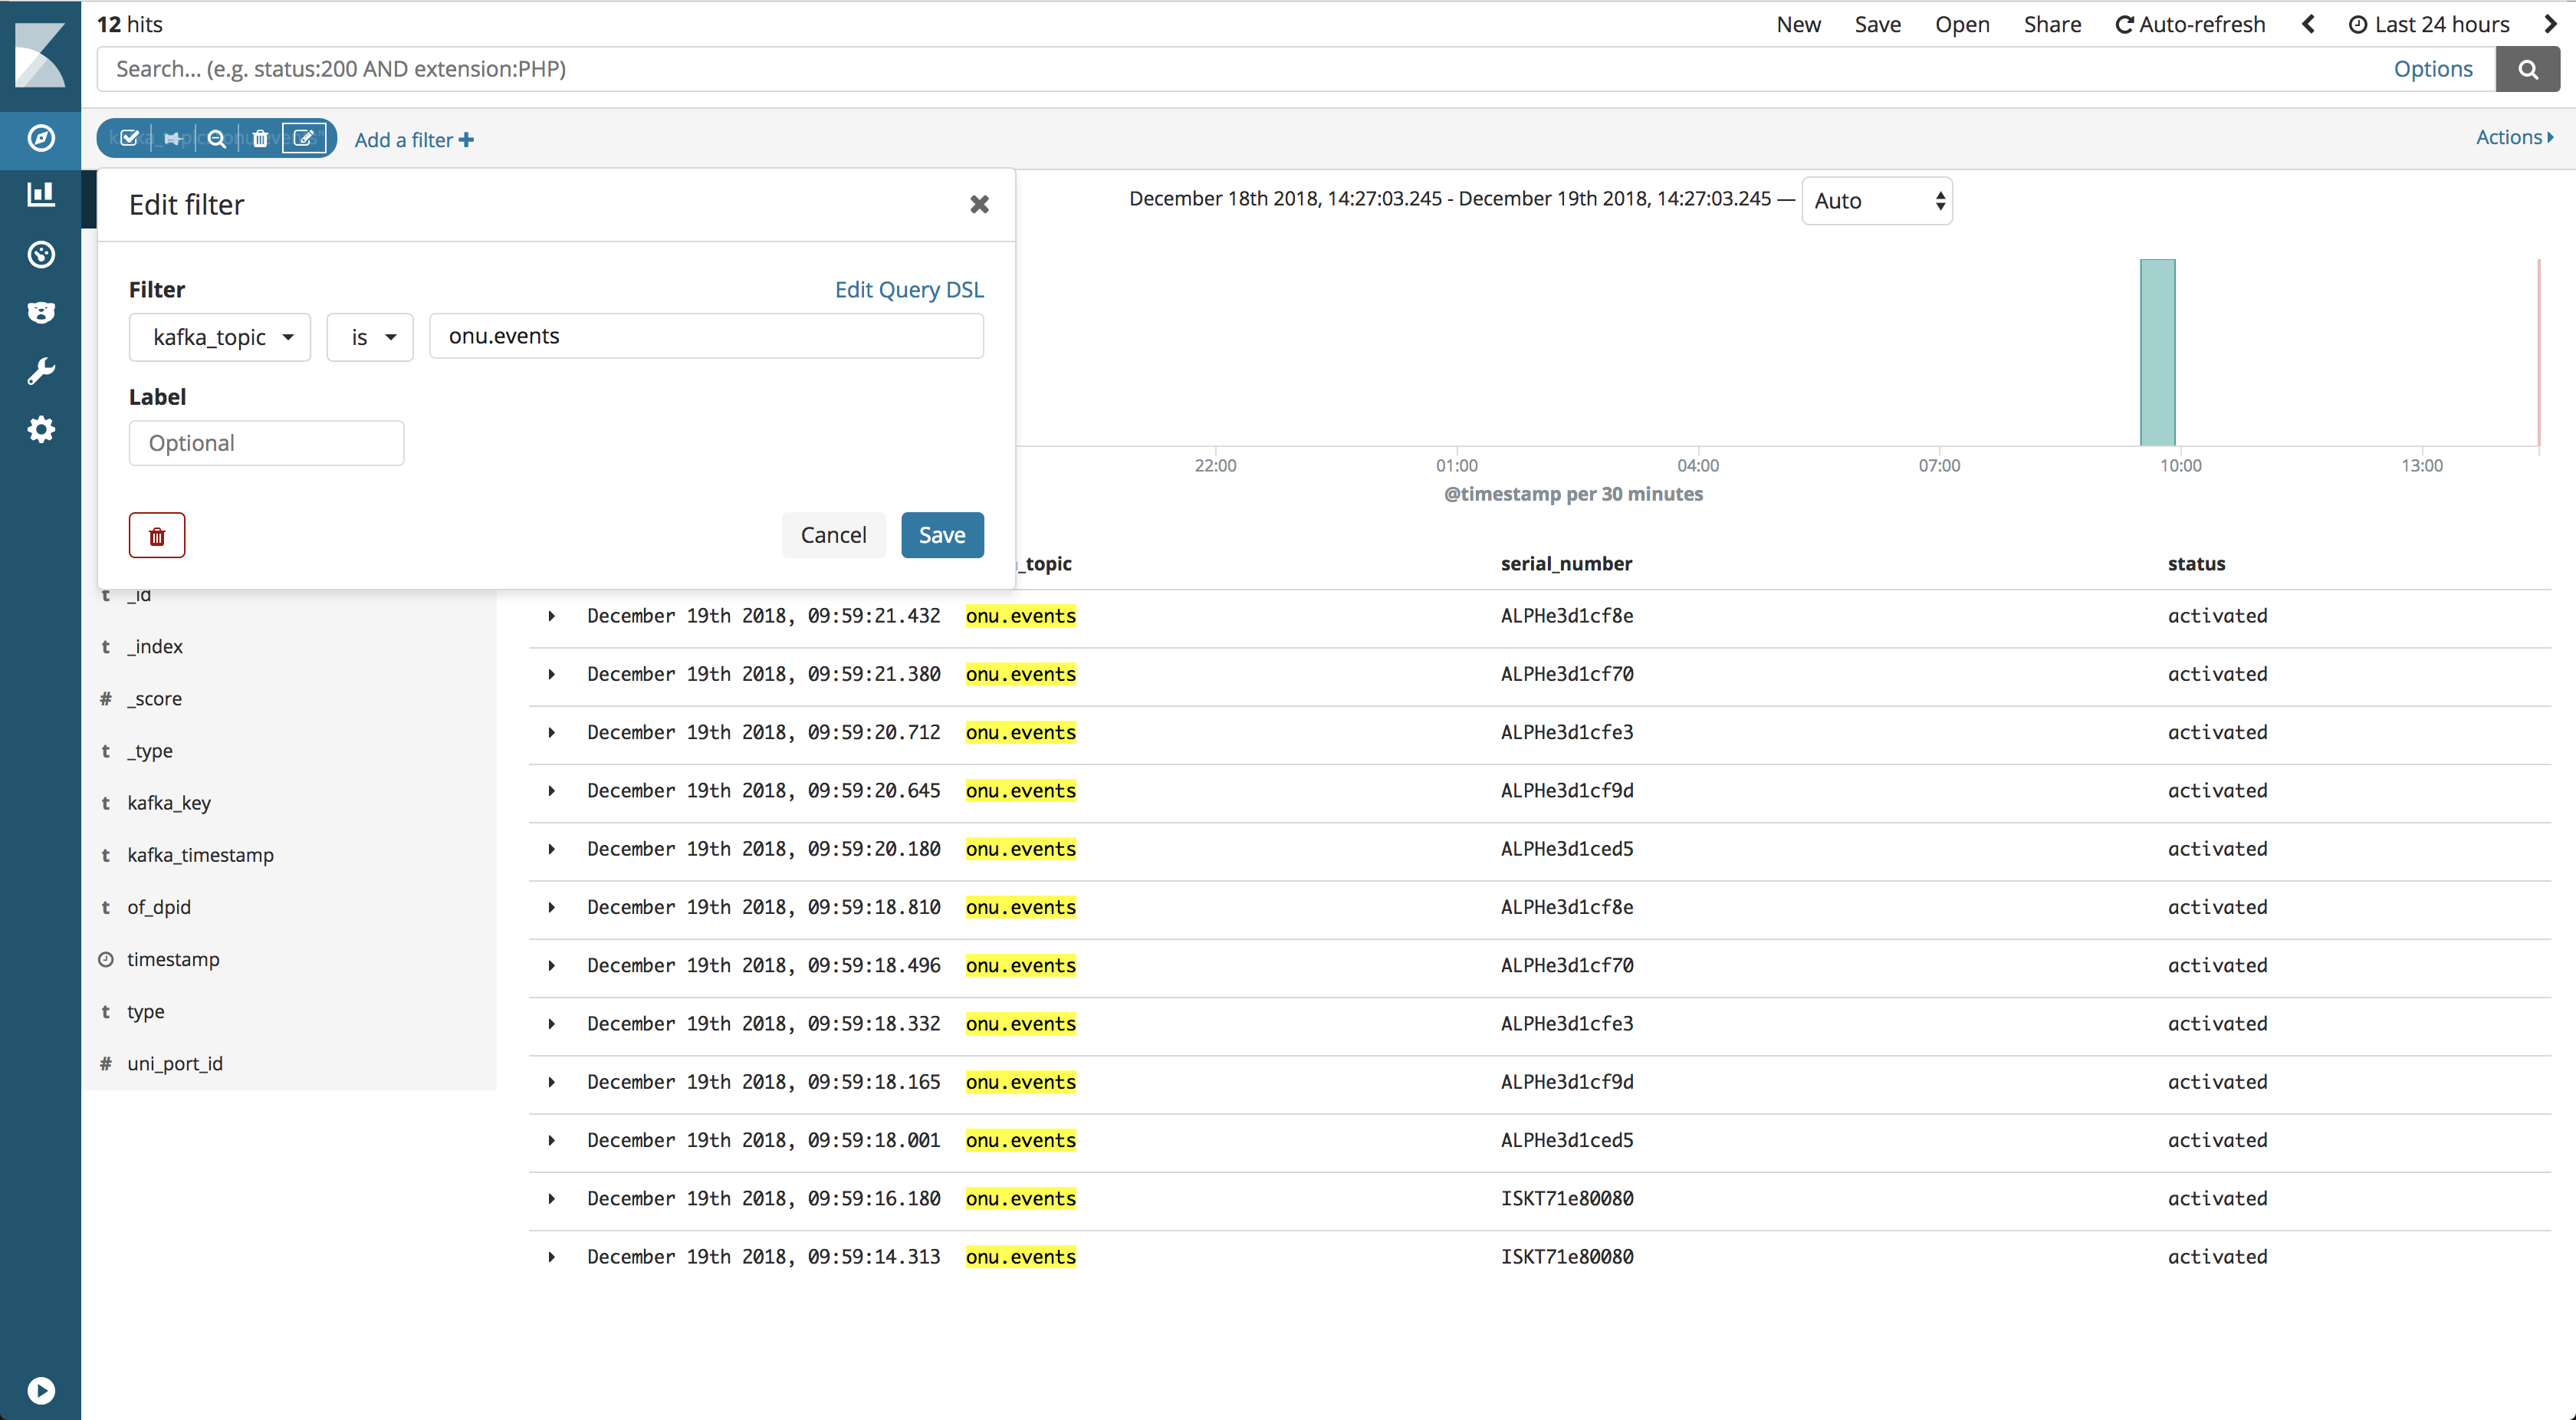Pin the kafka_topic filter
Viewport: 2576px width, 1420px height.
click(x=173, y=138)
